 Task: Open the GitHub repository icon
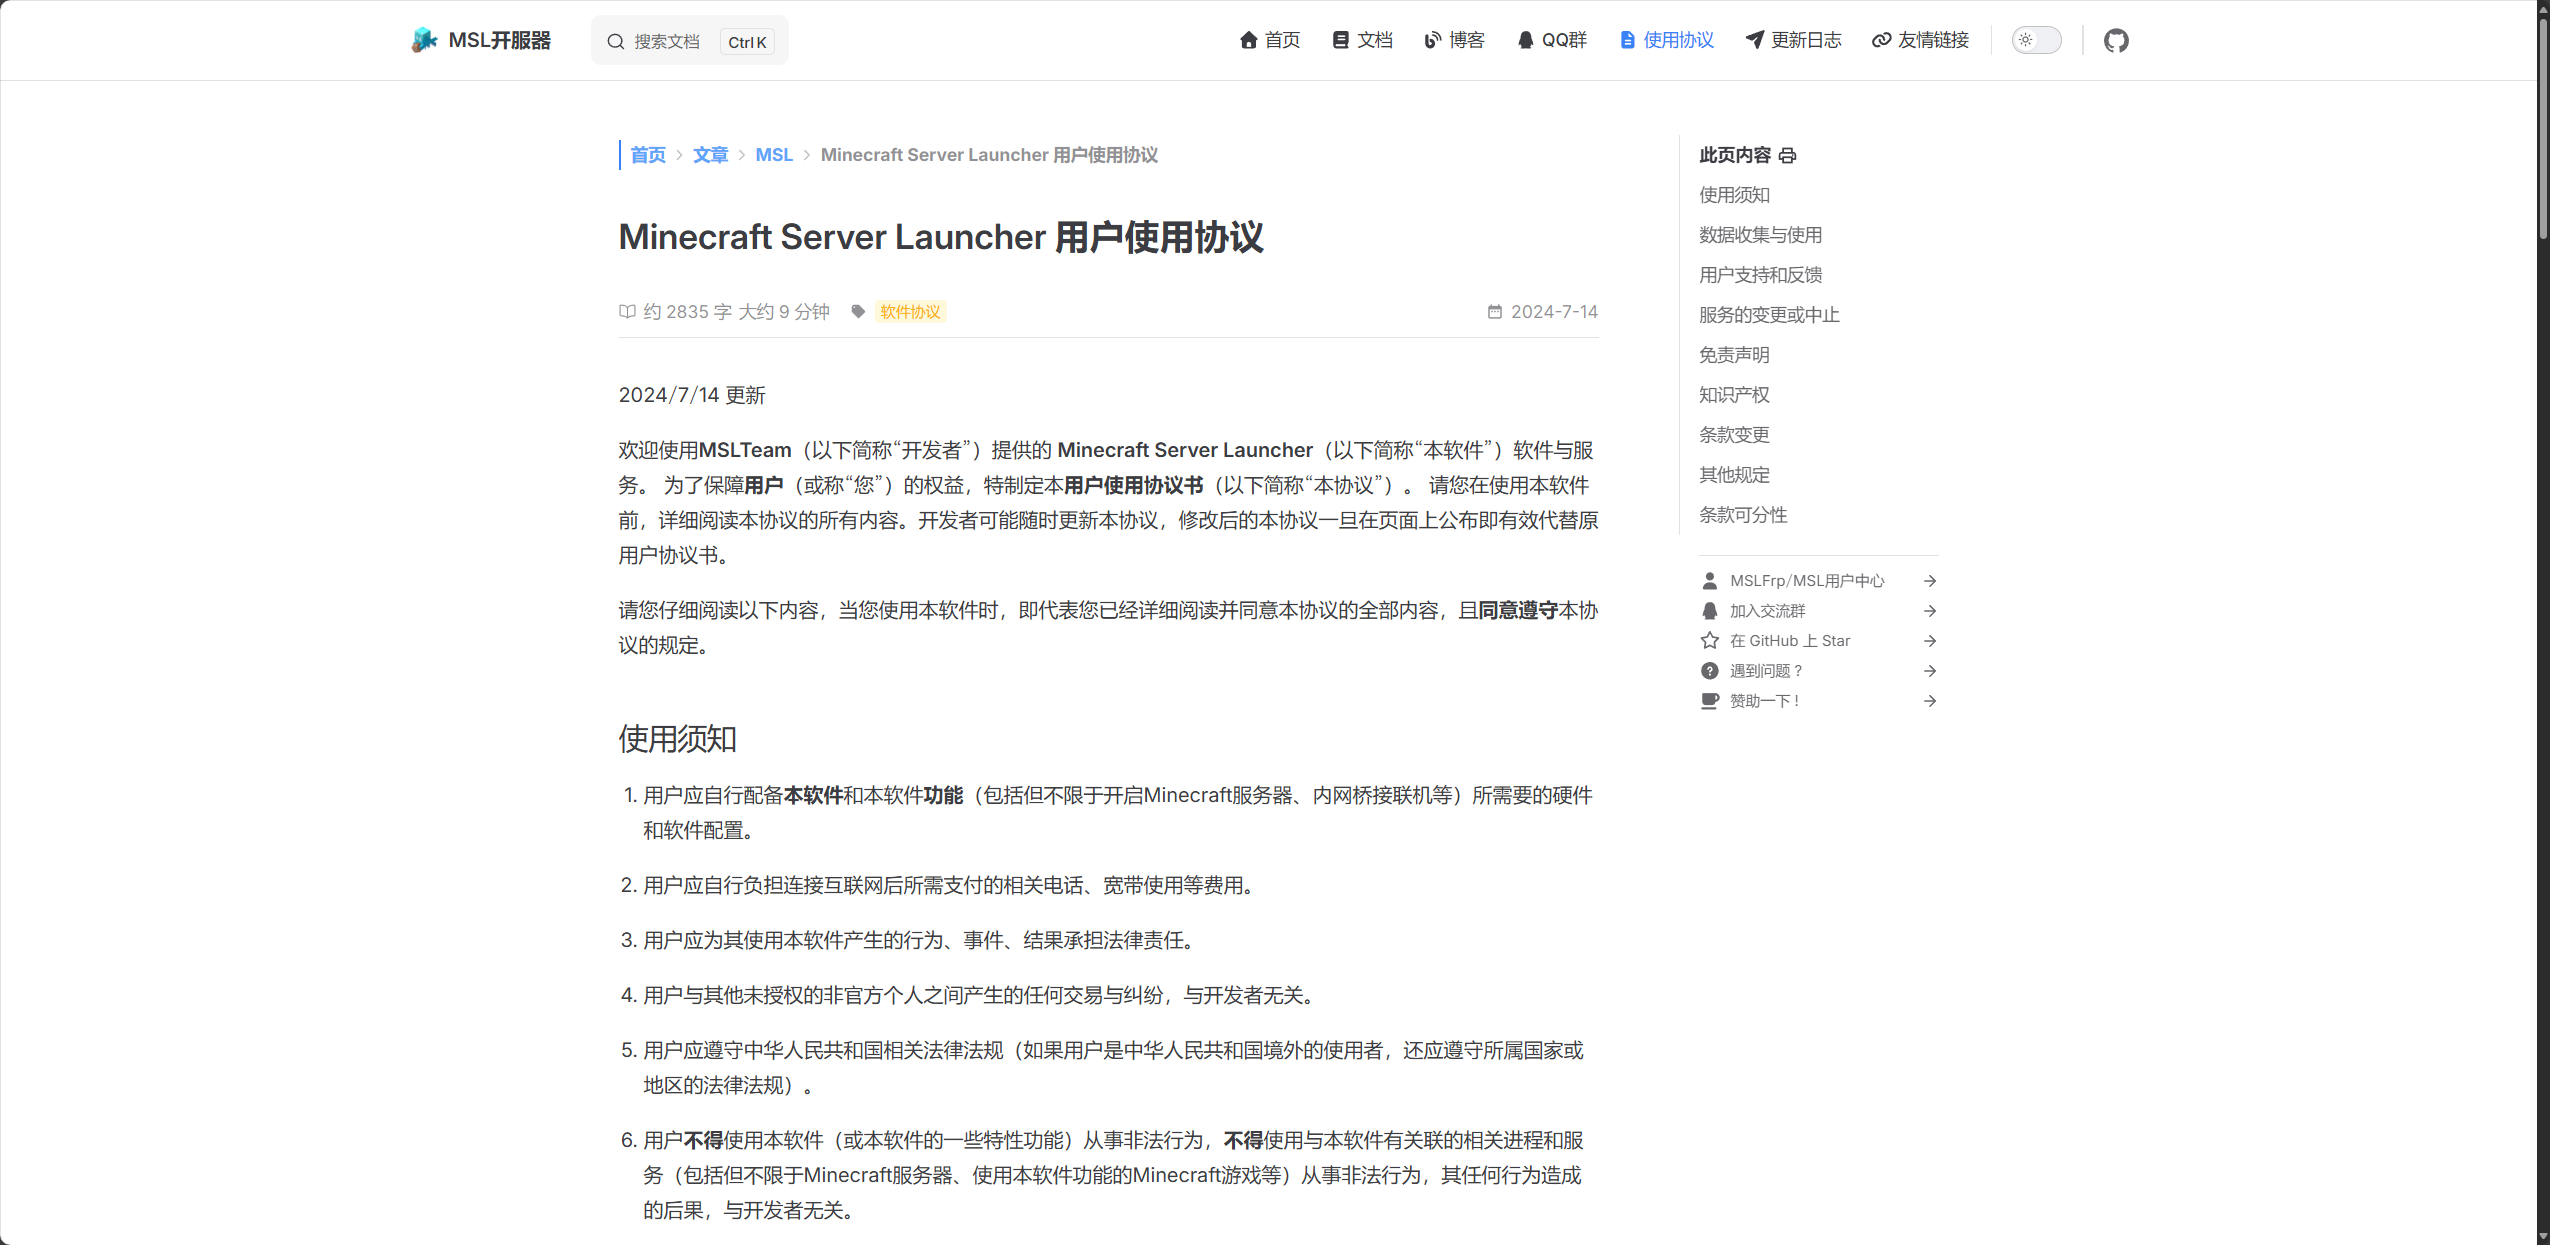pyautogui.click(x=2115, y=41)
